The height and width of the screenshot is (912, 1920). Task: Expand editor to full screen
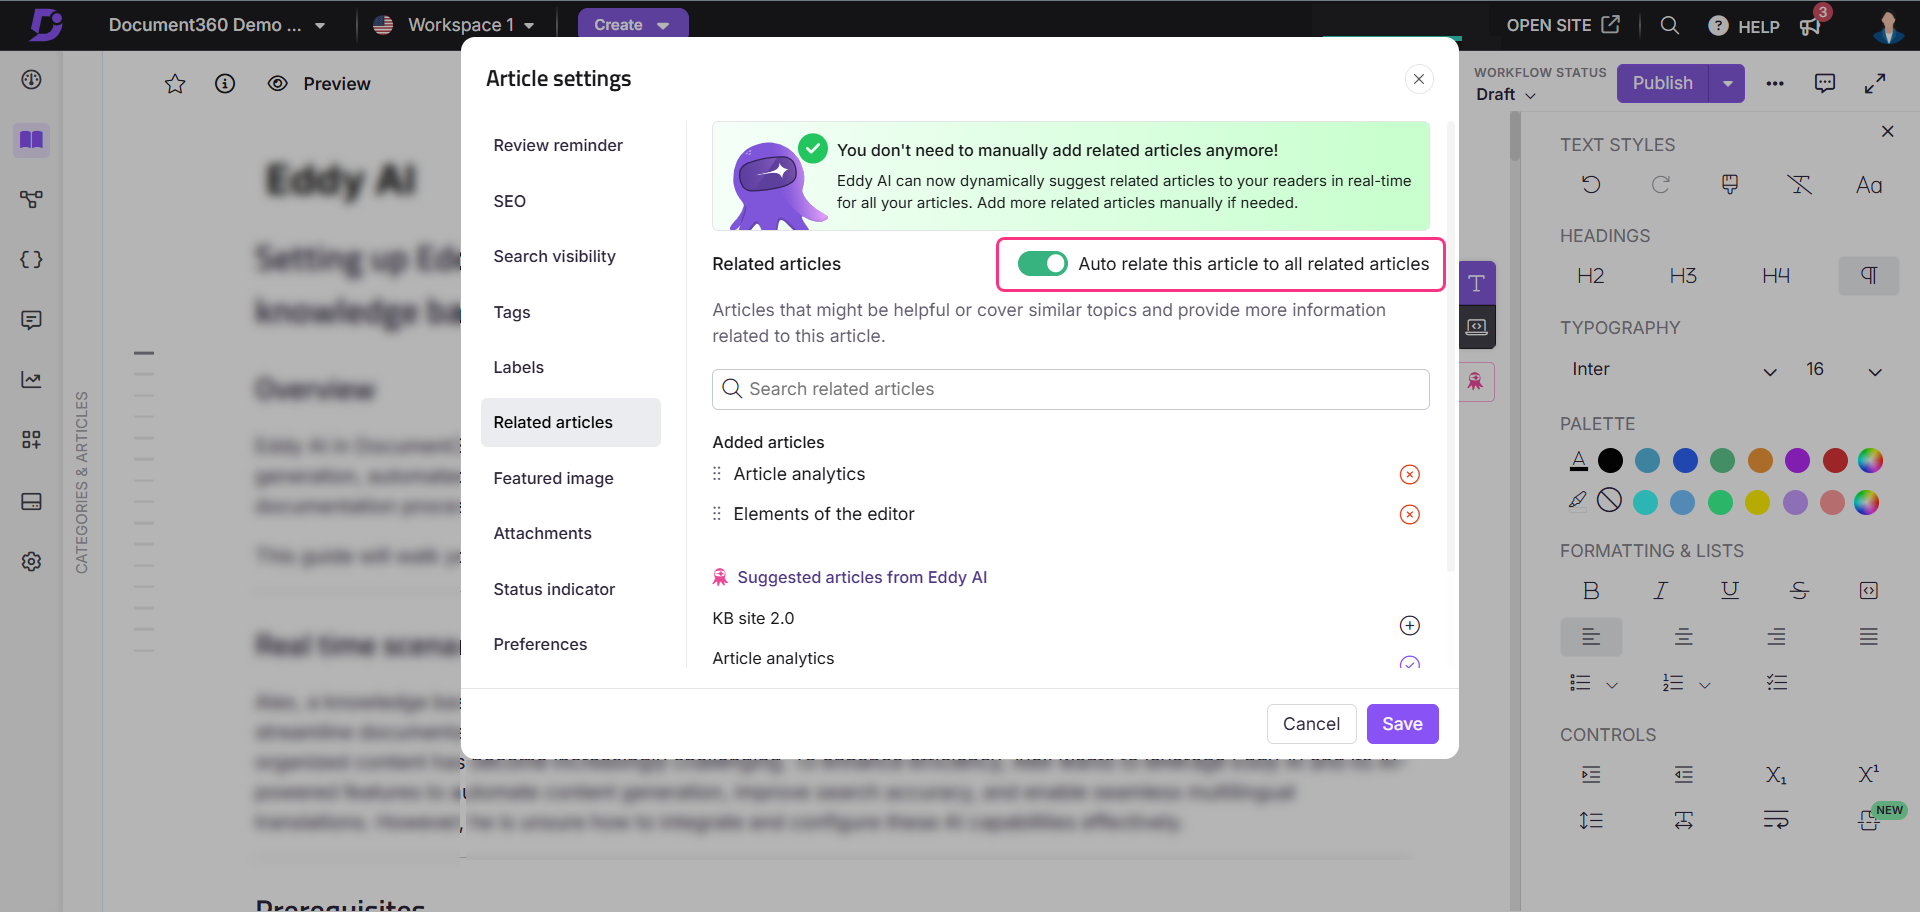click(1875, 84)
